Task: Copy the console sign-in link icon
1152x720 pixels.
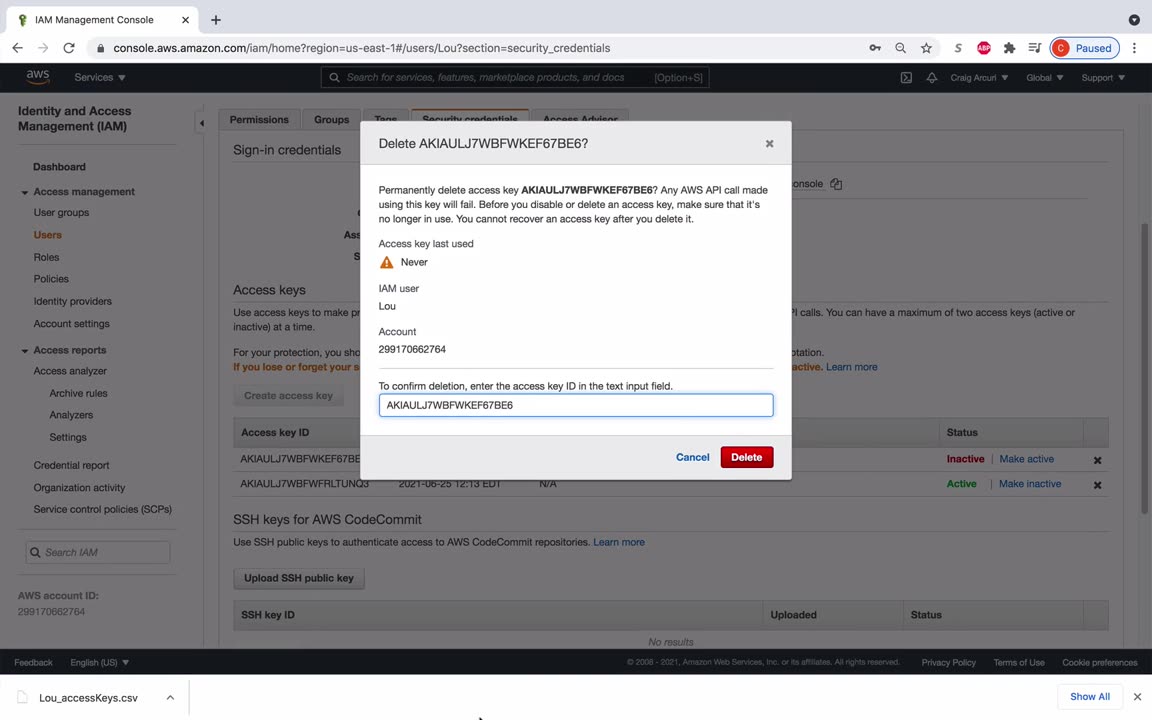Action: [836, 184]
